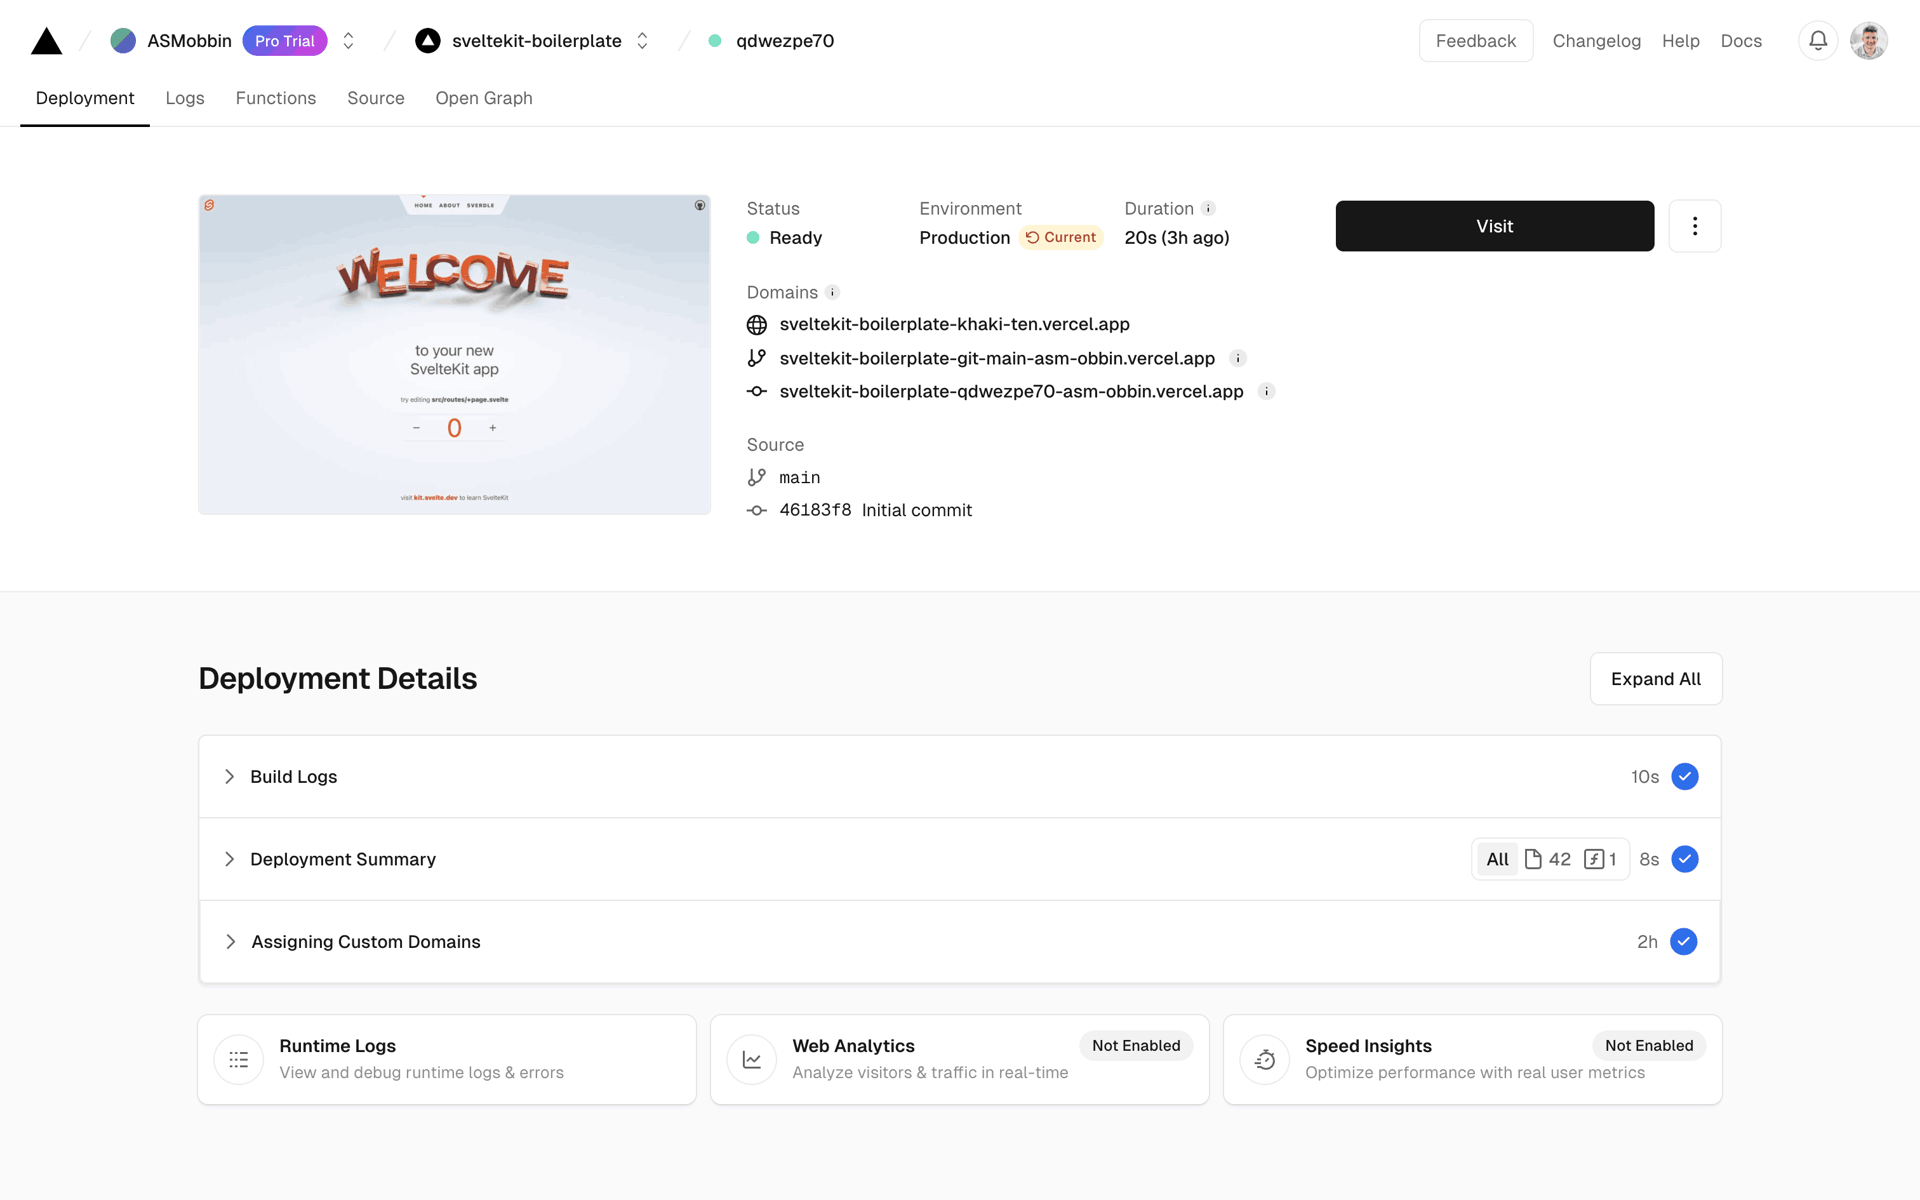Image resolution: width=1920 pixels, height=1200 pixels.
Task: Open the main branch source link
Action: click(799, 478)
